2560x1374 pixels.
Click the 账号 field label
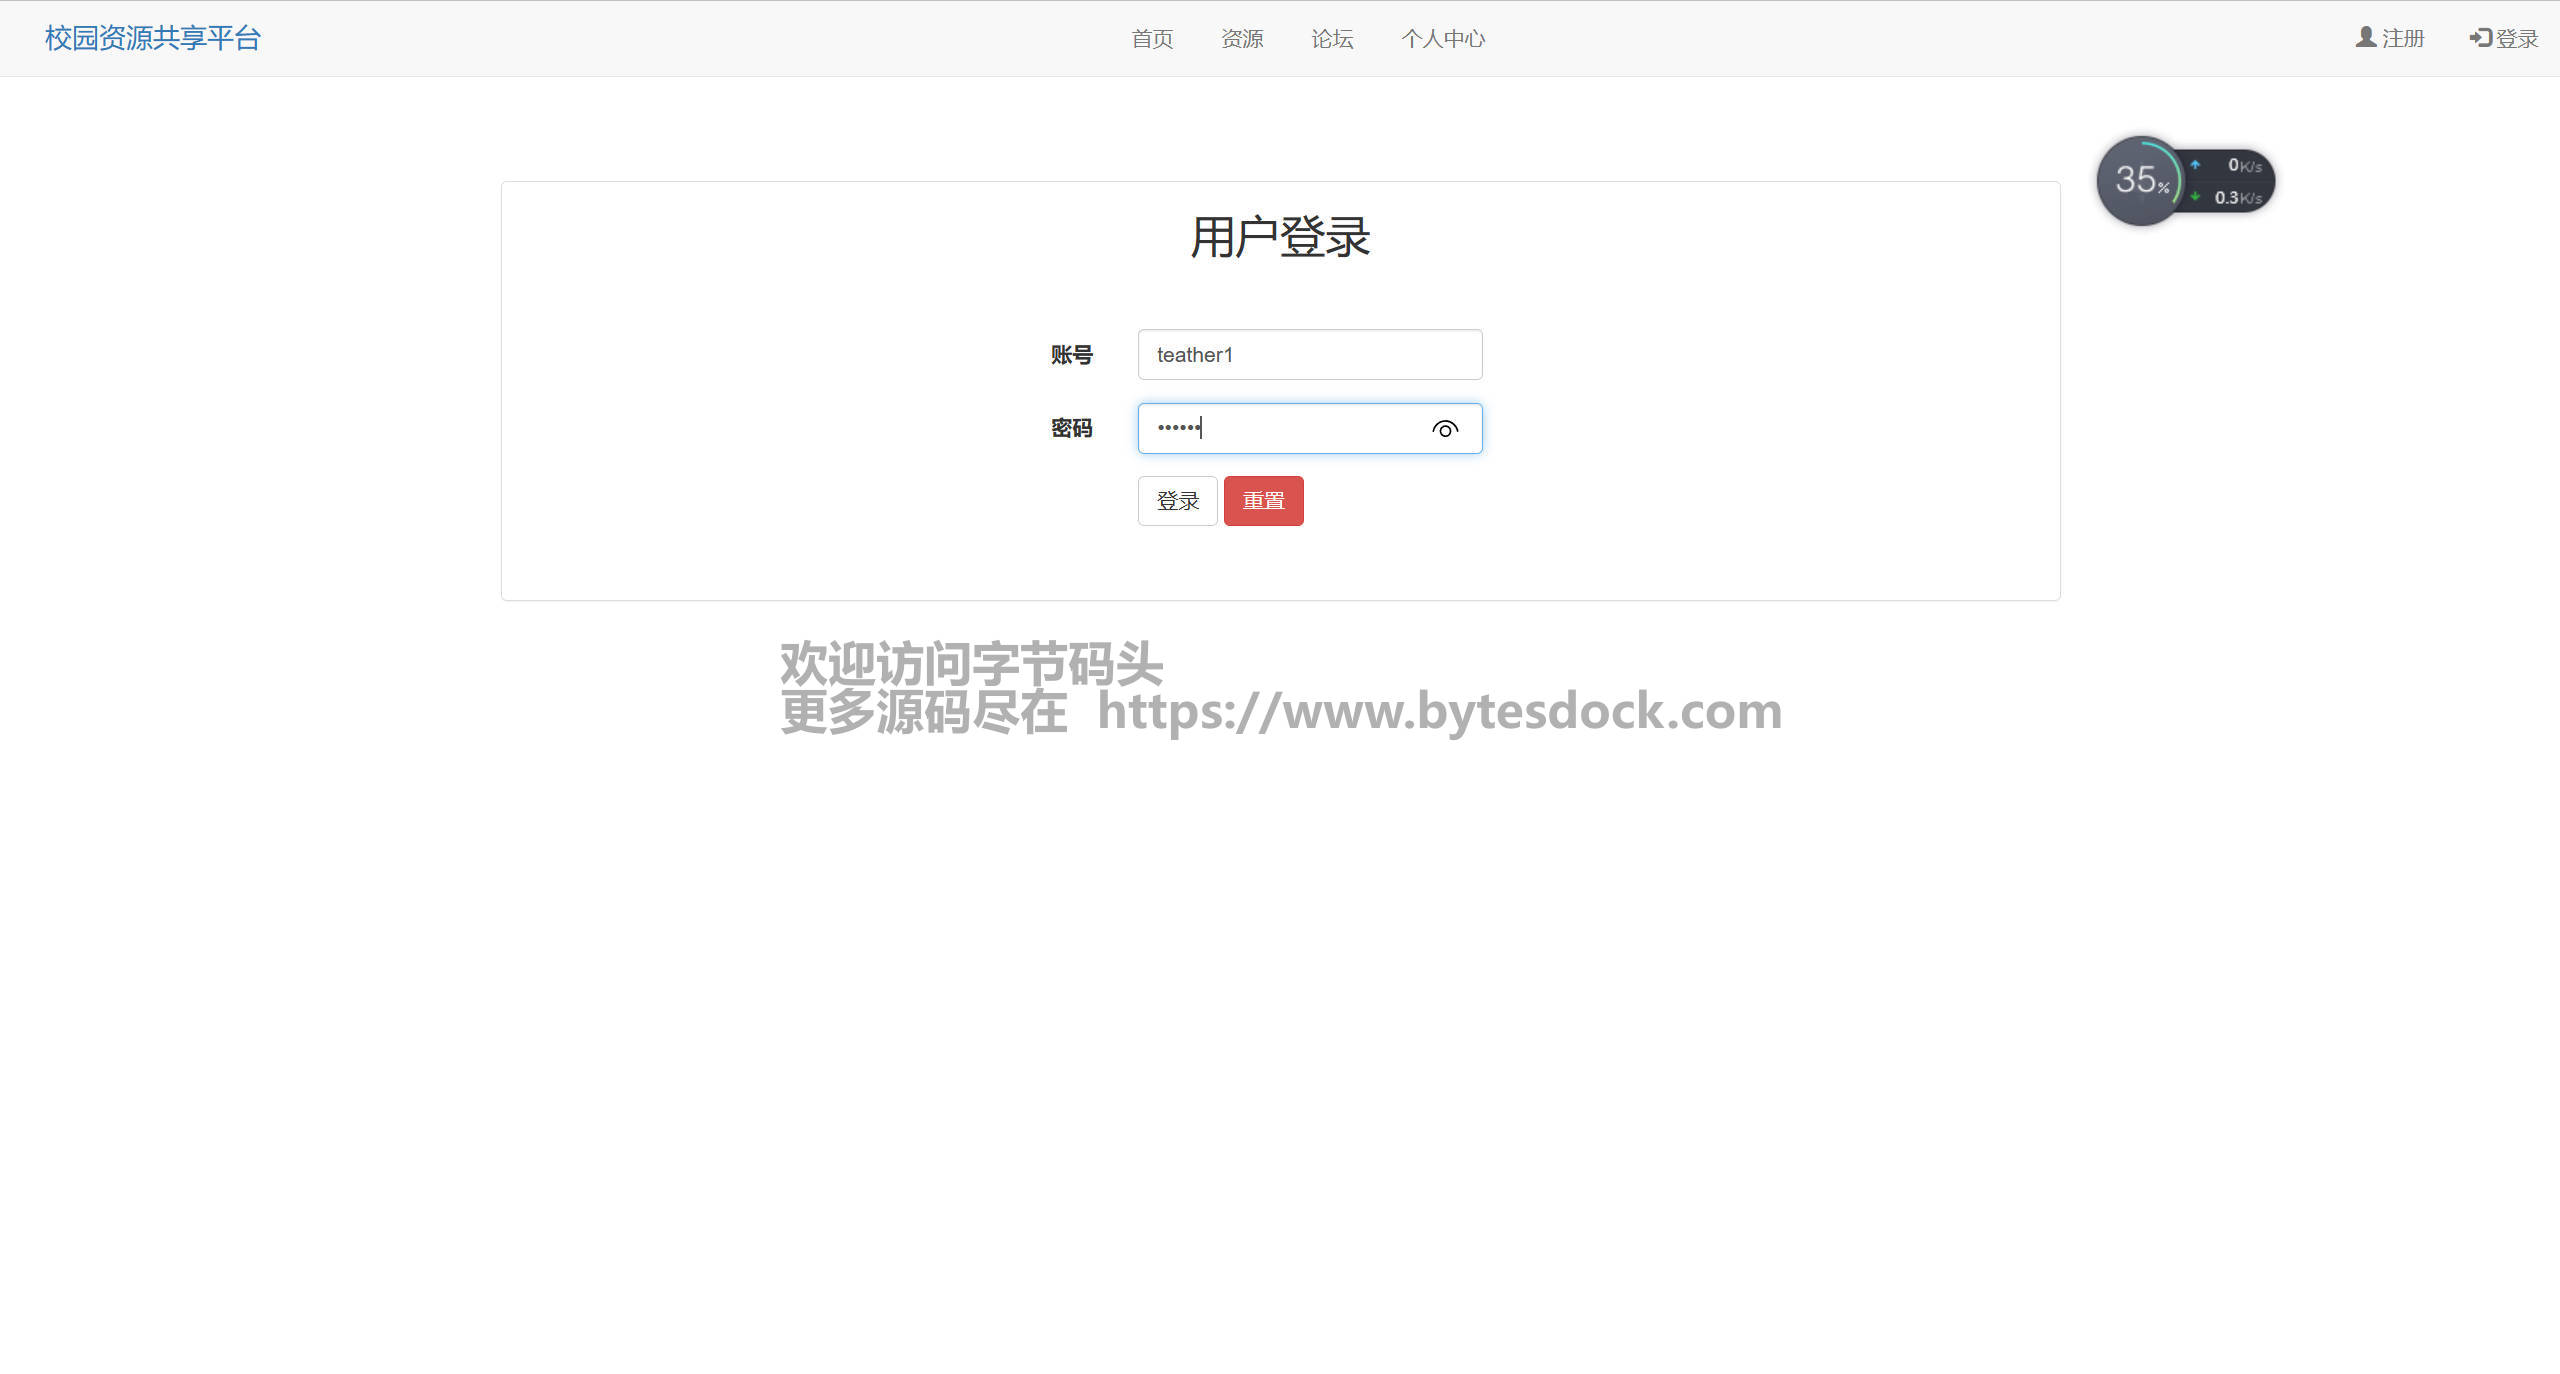pyautogui.click(x=1071, y=355)
